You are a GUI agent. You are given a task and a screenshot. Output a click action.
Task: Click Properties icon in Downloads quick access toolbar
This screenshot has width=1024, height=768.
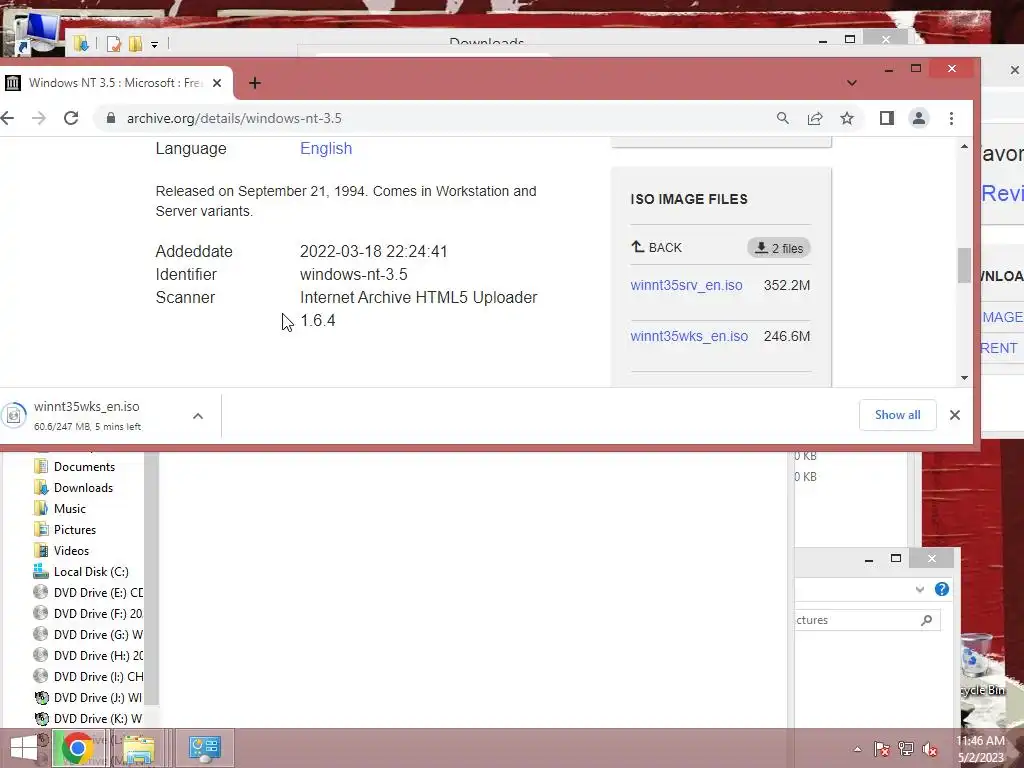tap(114, 44)
